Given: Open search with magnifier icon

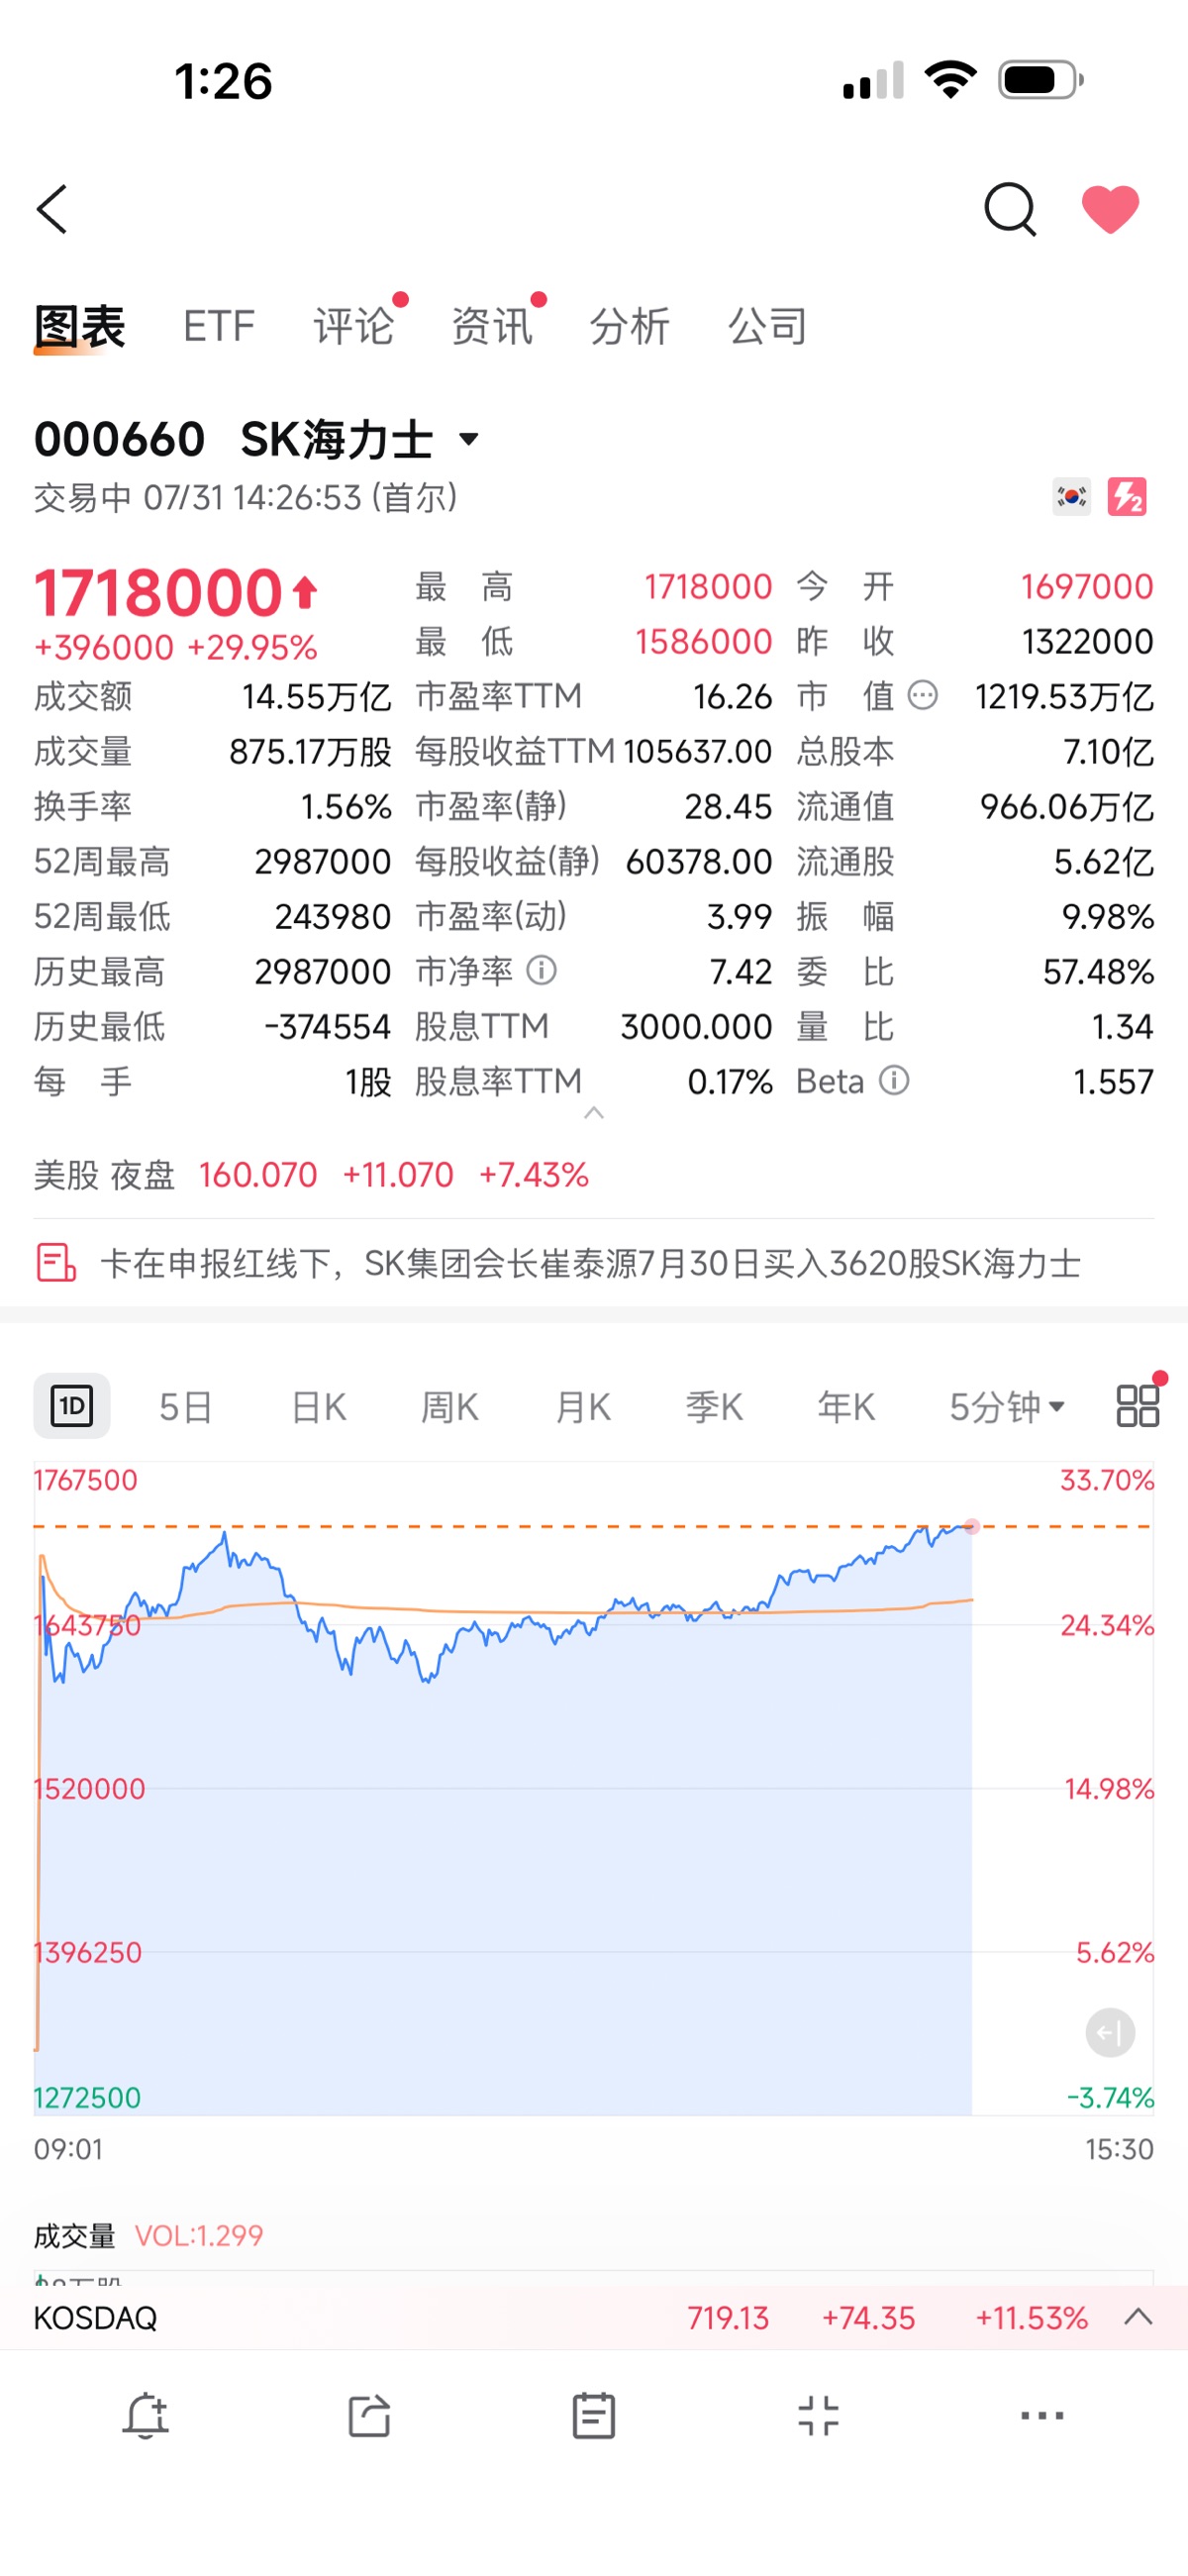Looking at the screenshot, I should point(1010,209).
